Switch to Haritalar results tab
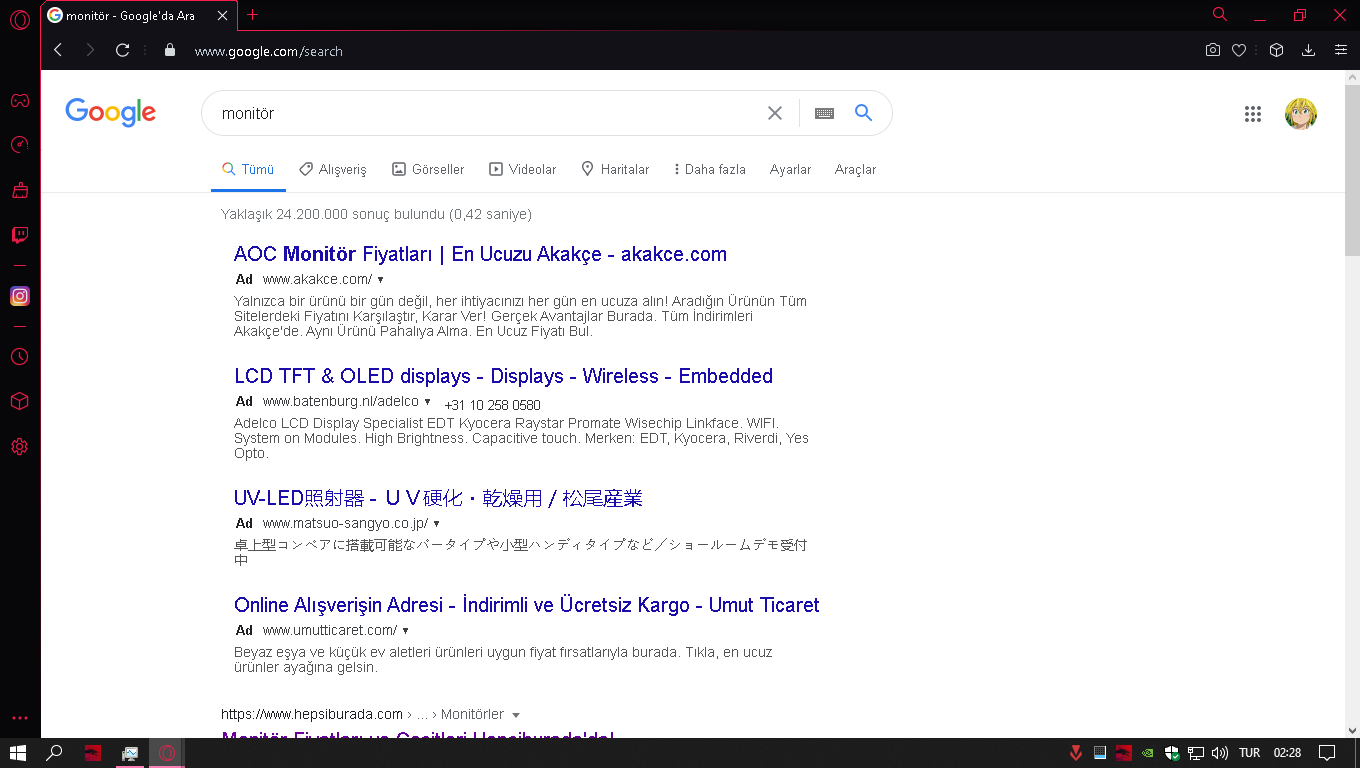Image resolution: width=1360 pixels, height=768 pixels. coord(615,170)
